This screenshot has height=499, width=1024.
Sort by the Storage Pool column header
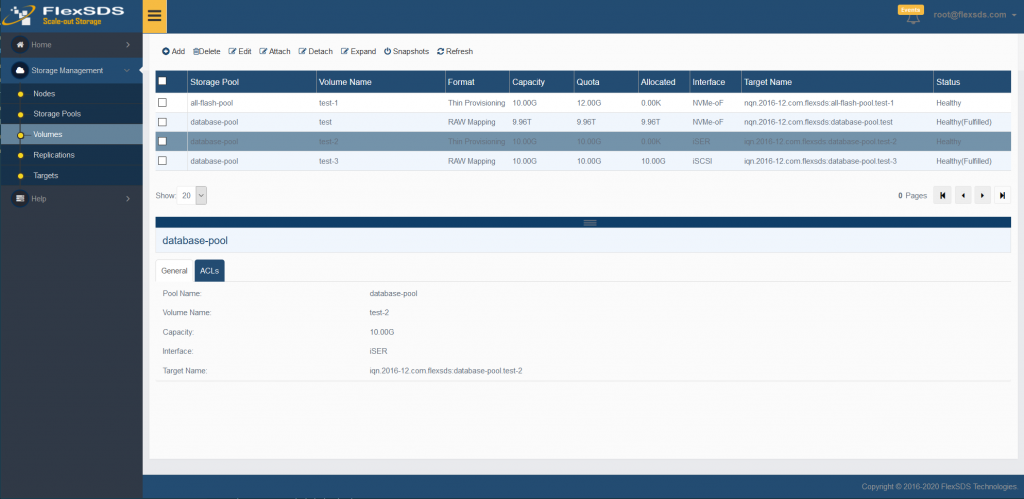[x=251, y=82]
